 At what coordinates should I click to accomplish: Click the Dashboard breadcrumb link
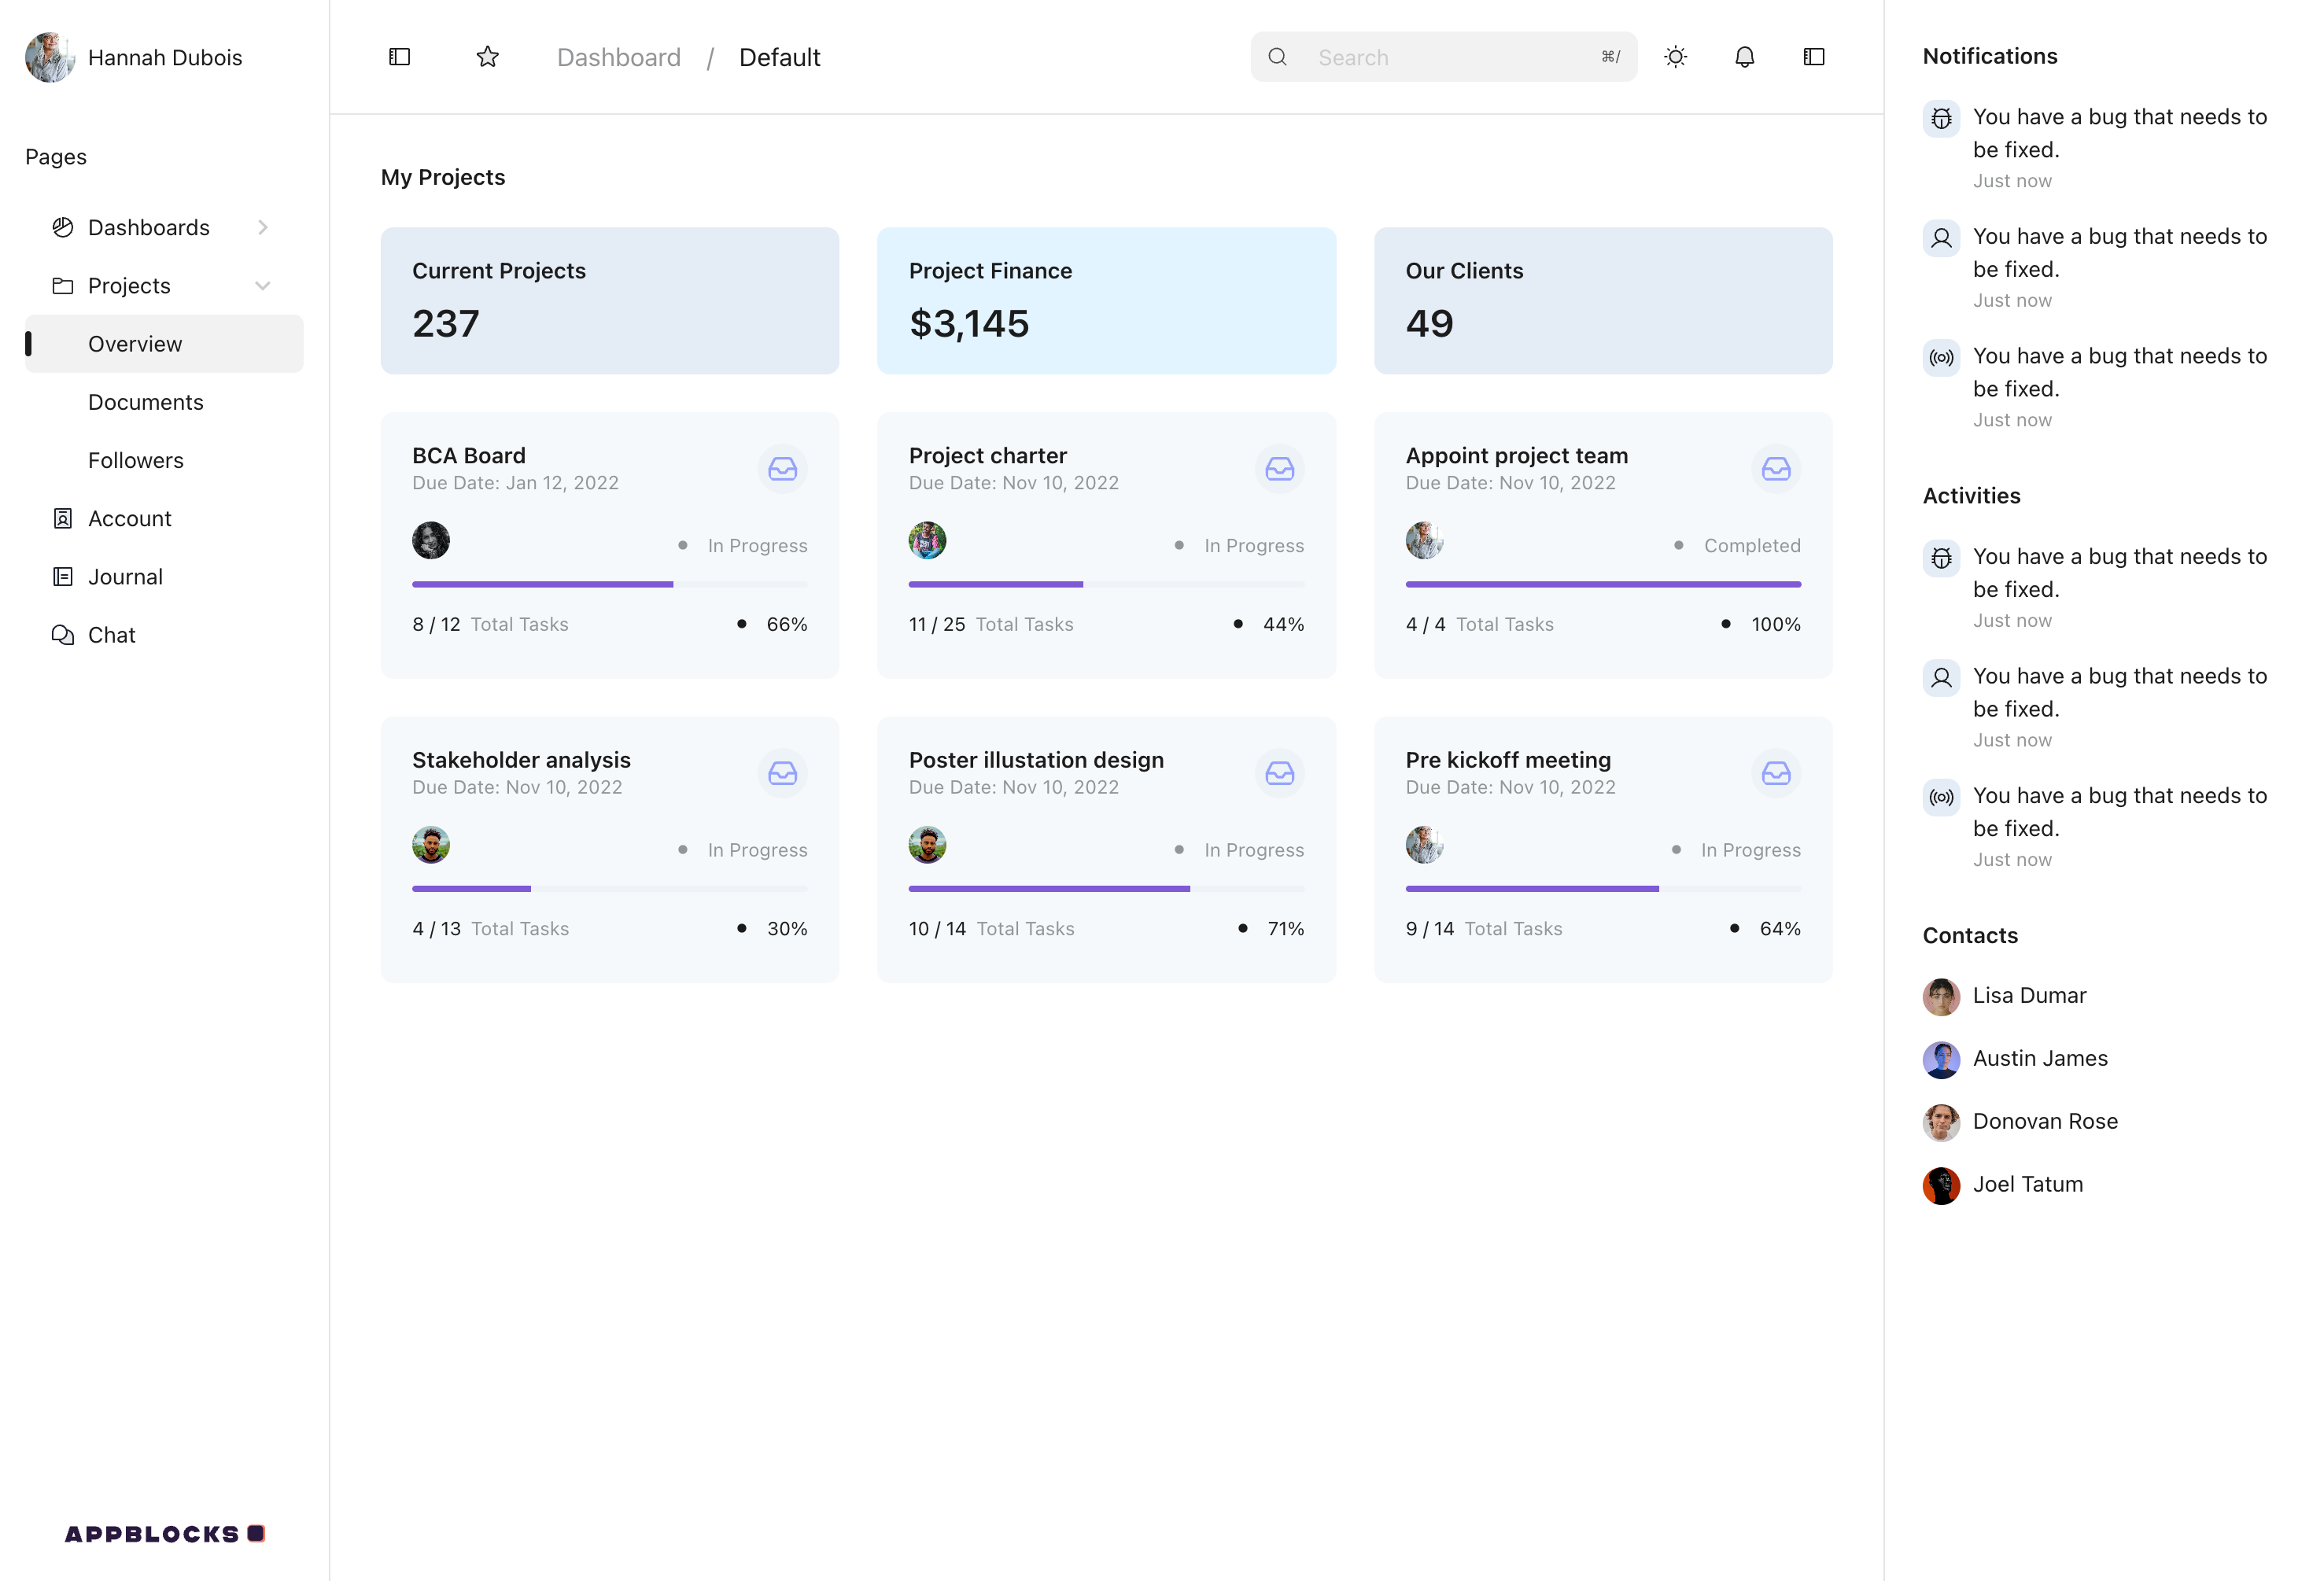click(618, 57)
